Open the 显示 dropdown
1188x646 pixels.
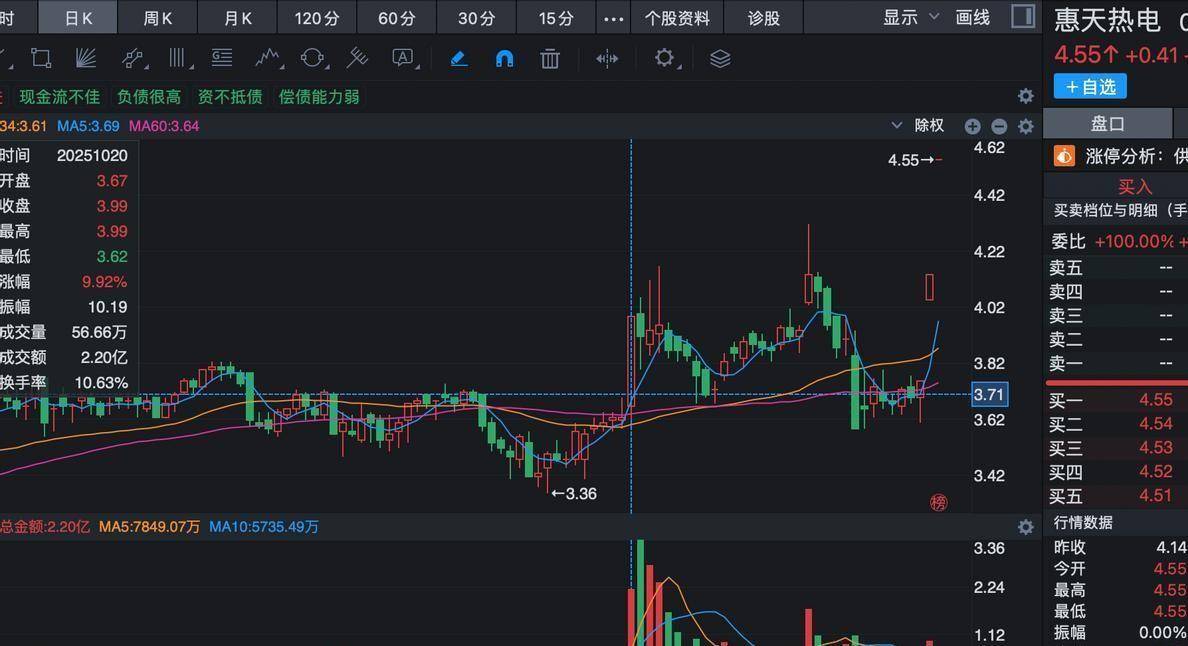pyautogui.click(x=910, y=17)
